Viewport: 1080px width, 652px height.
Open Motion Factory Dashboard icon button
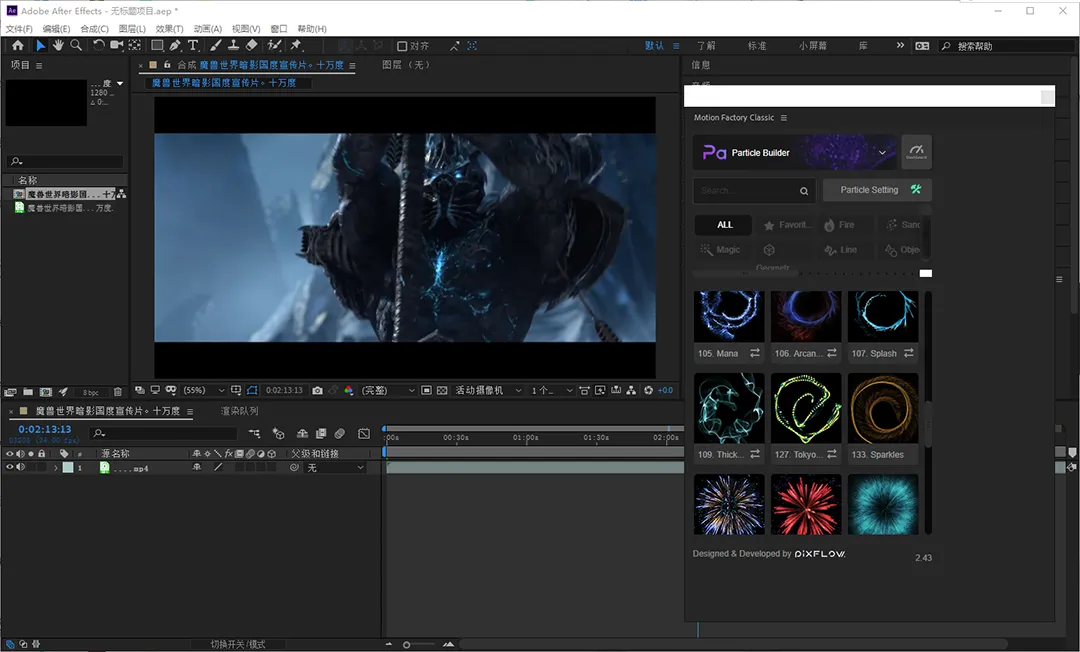coord(916,152)
